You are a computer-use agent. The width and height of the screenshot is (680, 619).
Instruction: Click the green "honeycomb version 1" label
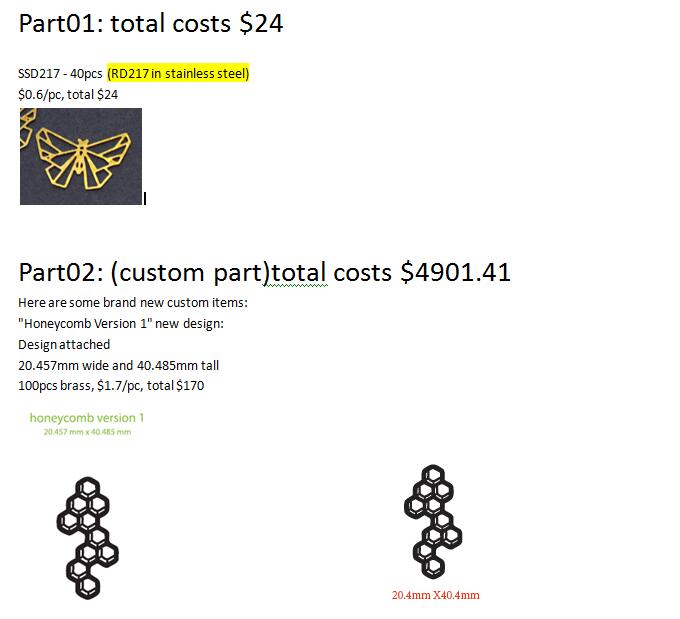click(87, 417)
